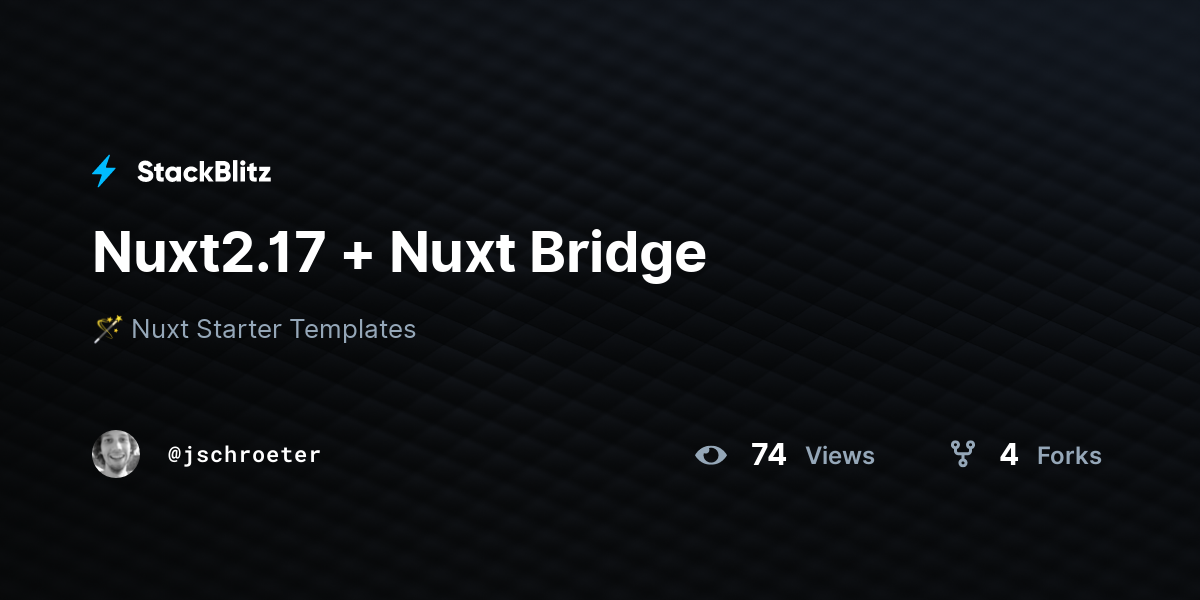Click the 4 fork count number
This screenshot has height=600, width=1200.
click(x=1009, y=455)
